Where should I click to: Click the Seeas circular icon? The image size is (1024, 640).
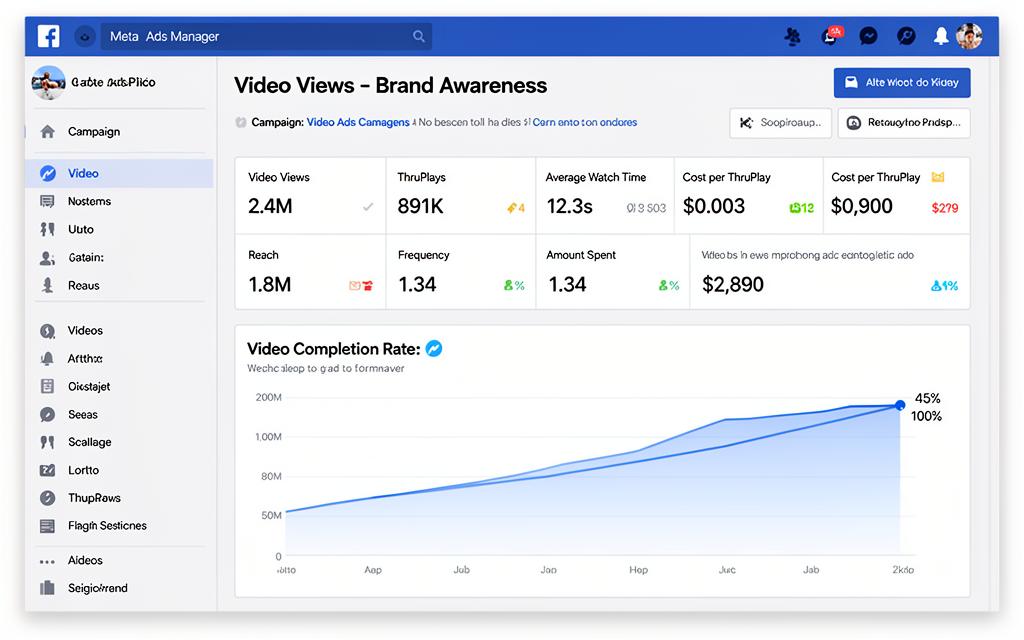tap(47, 415)
